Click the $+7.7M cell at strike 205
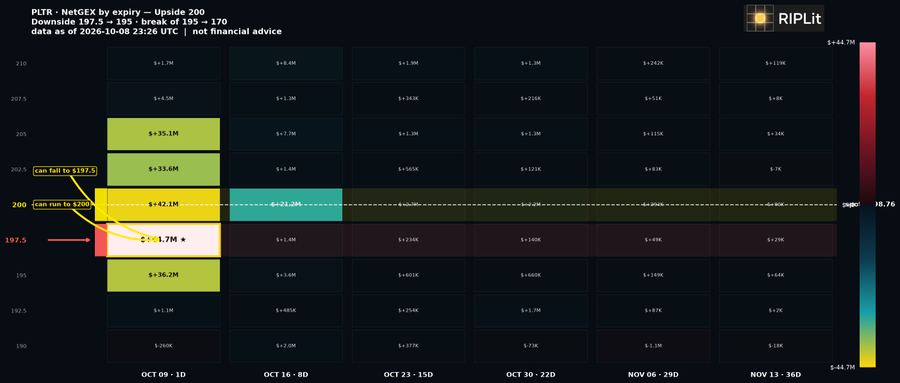 point(286,134)
